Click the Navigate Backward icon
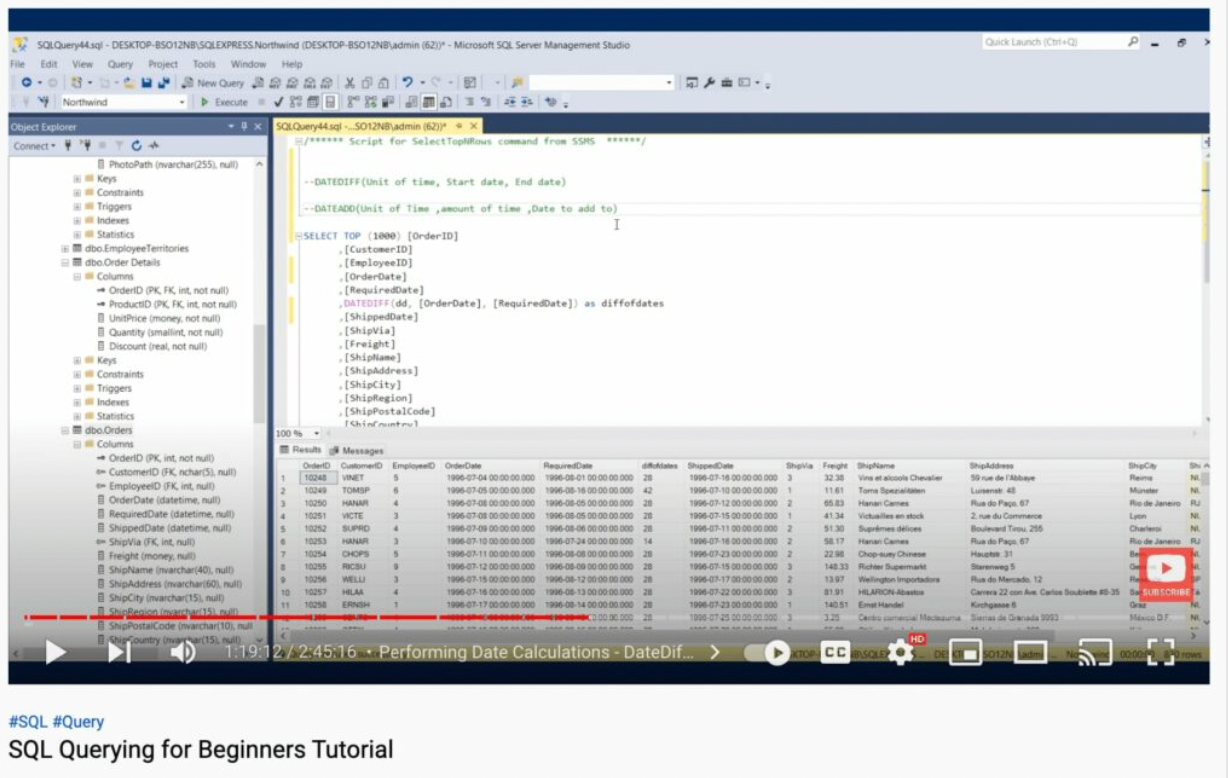This screenshot has width=1228, height=778. (27, 83)
